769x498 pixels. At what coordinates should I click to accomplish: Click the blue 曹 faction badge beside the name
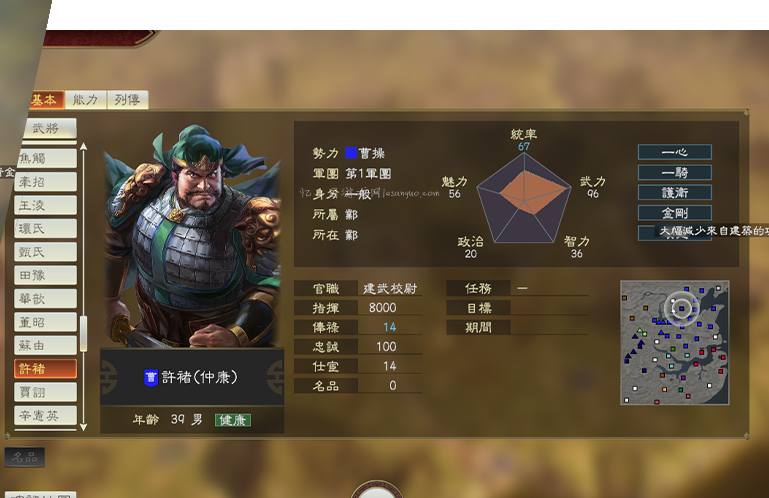pyautogui.click(x=151, y=377)
